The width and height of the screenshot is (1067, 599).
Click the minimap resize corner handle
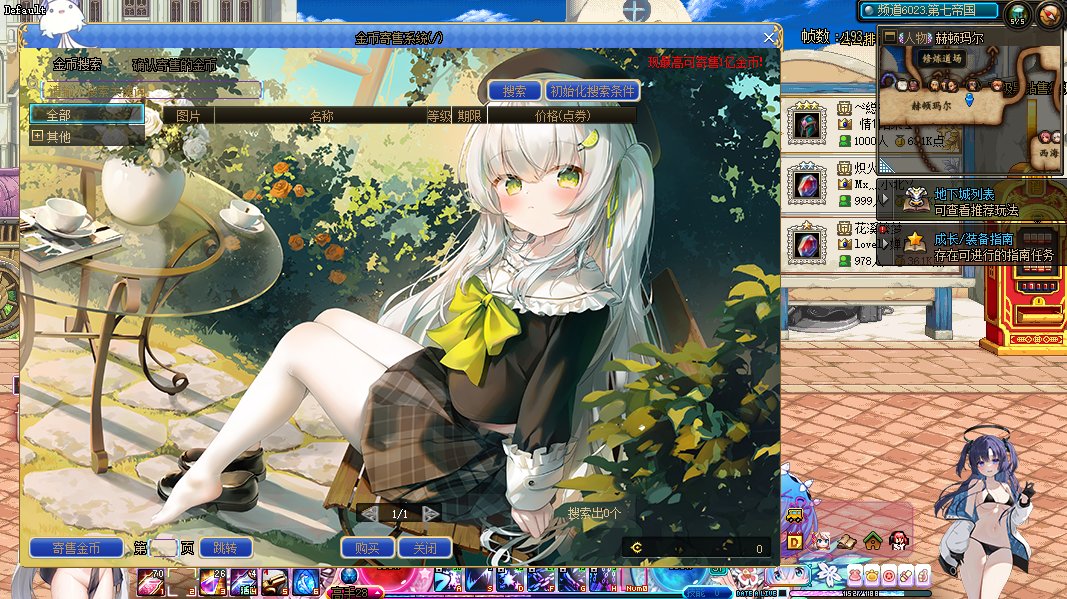pos(885,165)
